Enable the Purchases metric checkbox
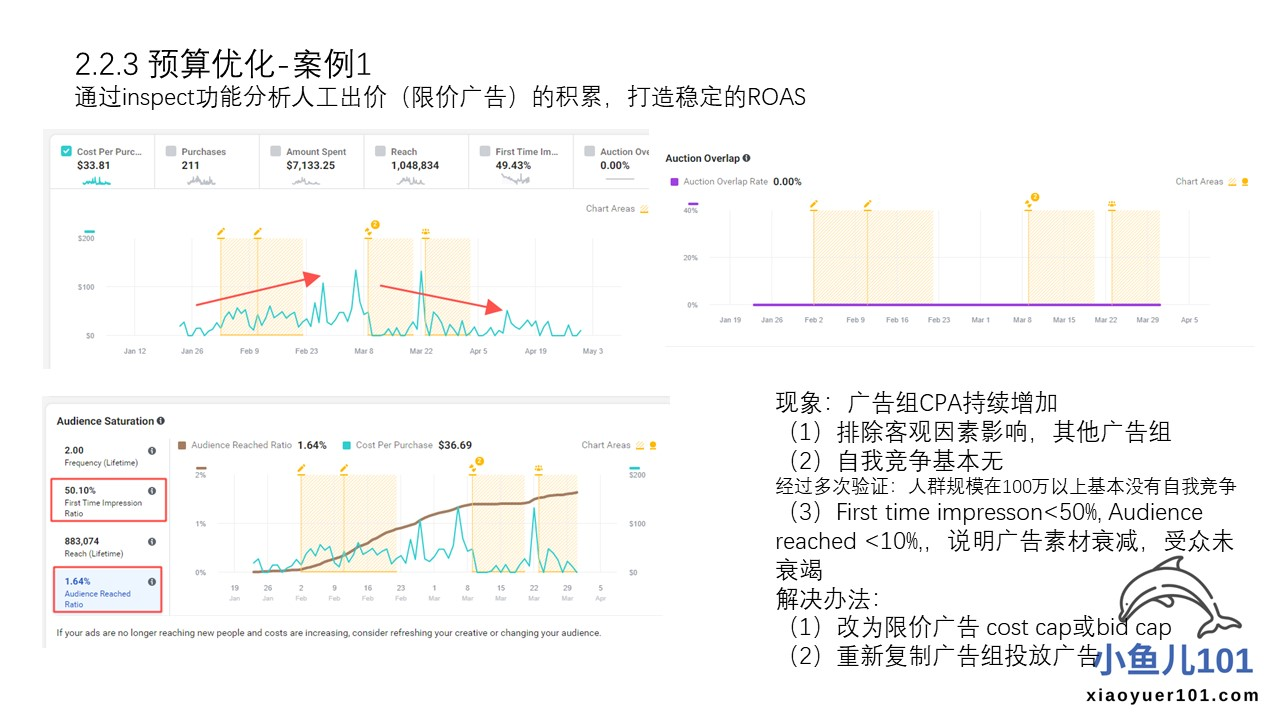This screenshot has width=1280, height=720. pos(171,152)
